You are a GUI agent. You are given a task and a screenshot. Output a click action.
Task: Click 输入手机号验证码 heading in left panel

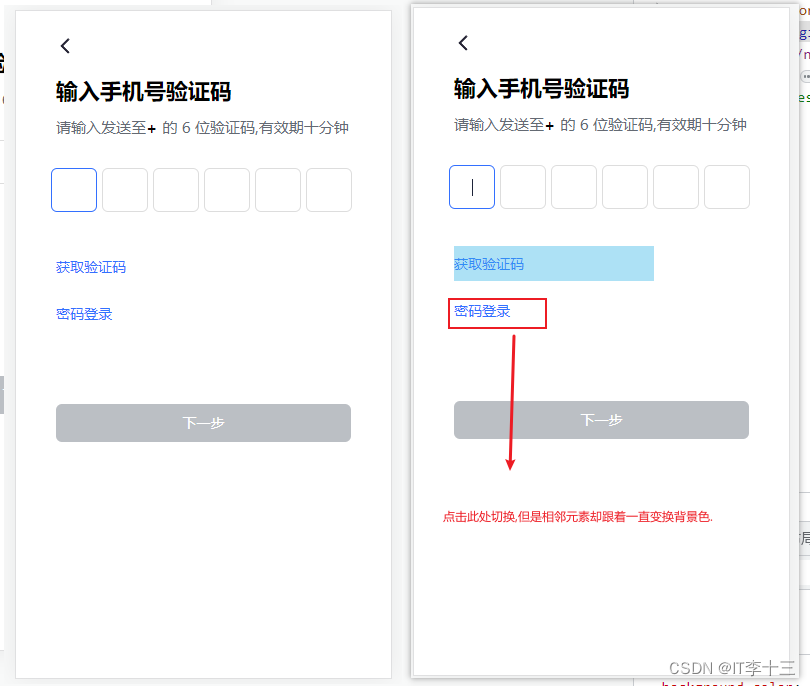tap(144, 91)
